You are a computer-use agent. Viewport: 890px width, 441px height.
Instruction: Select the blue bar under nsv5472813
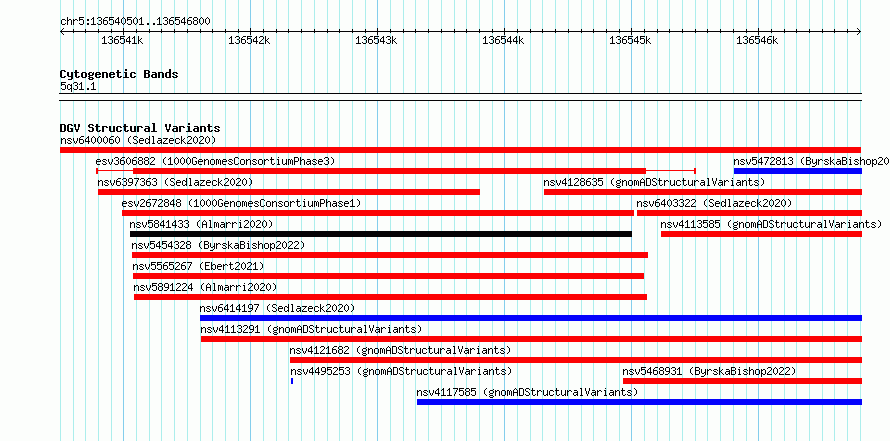(797, 171)
